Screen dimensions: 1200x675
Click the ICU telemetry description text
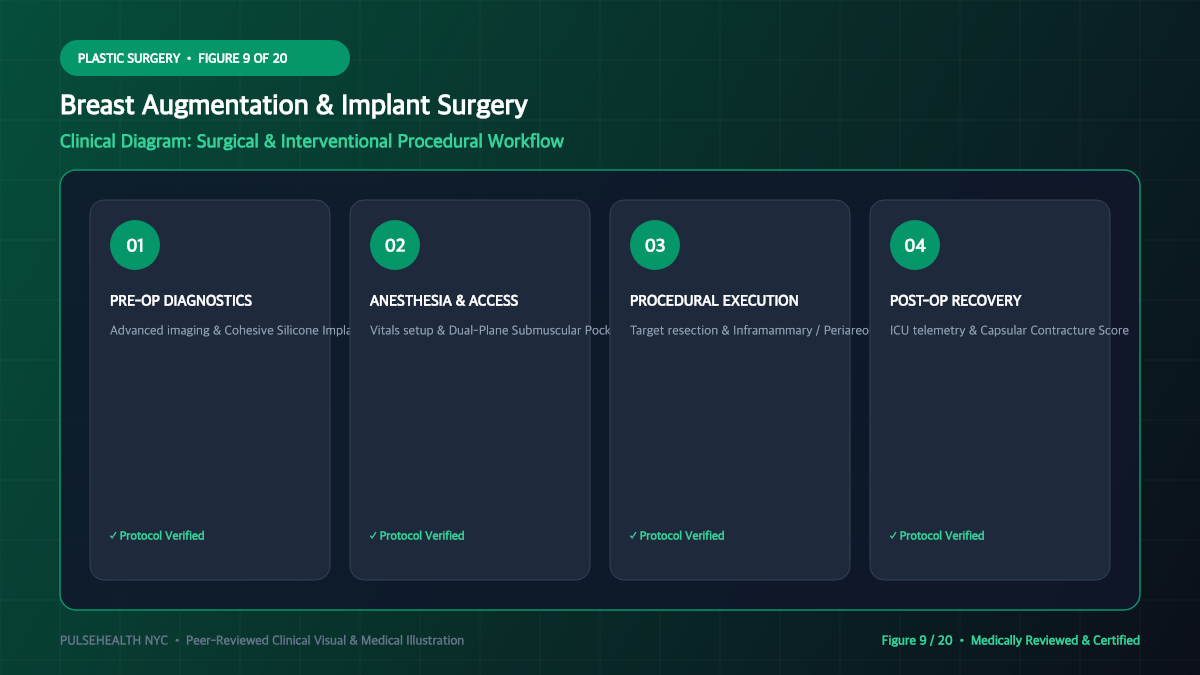pyautogui.click(x=1009, y=330)
